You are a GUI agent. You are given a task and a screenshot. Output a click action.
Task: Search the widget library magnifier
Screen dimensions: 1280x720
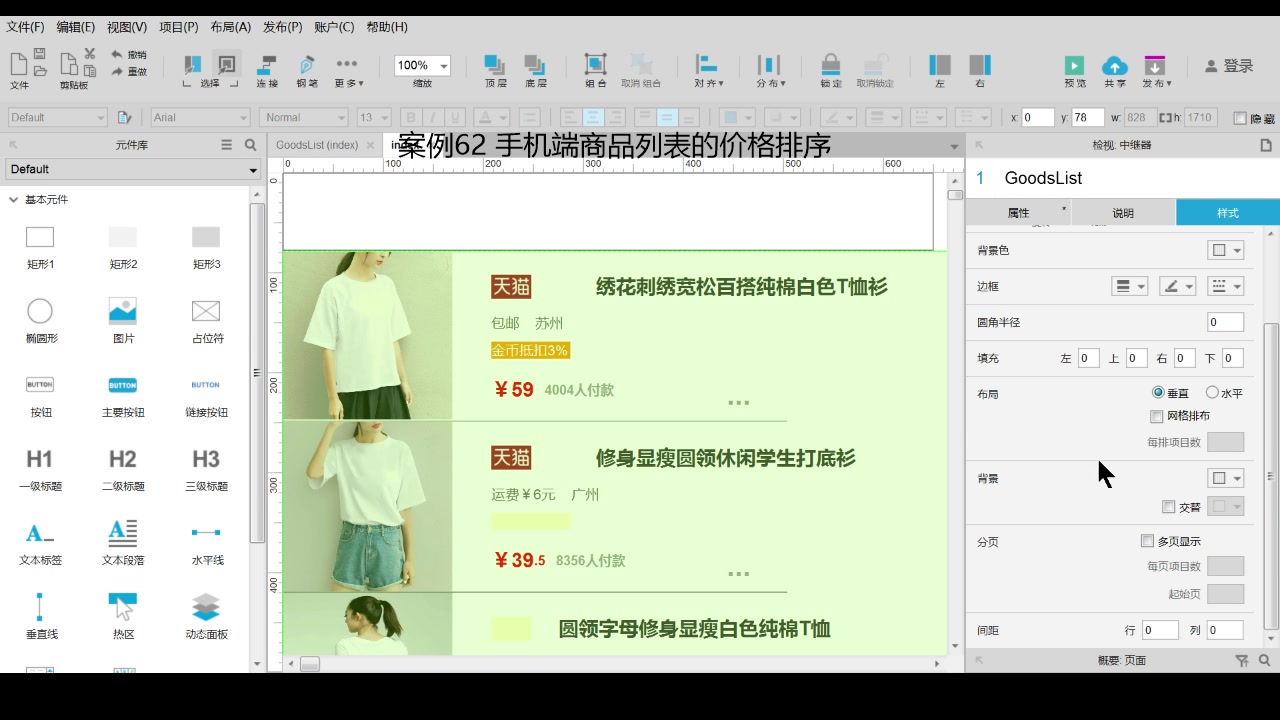[x=251, y=145]
